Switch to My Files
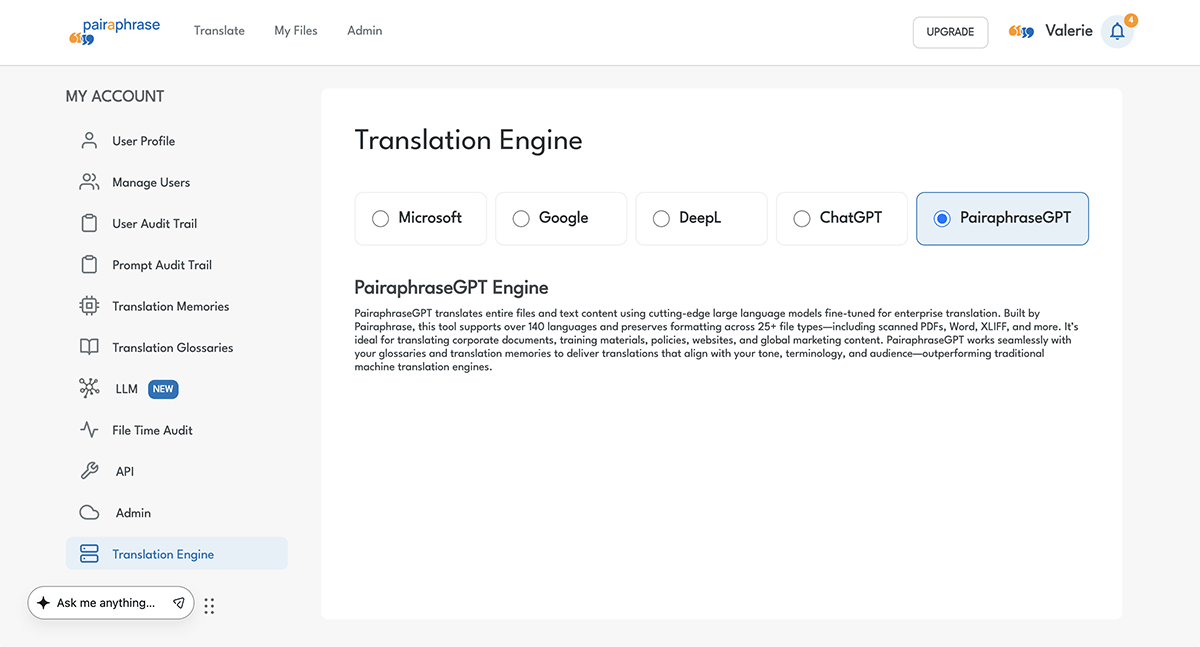This screenshot has height=647, width=1200. pyautogui.click(x=295, y=31)
